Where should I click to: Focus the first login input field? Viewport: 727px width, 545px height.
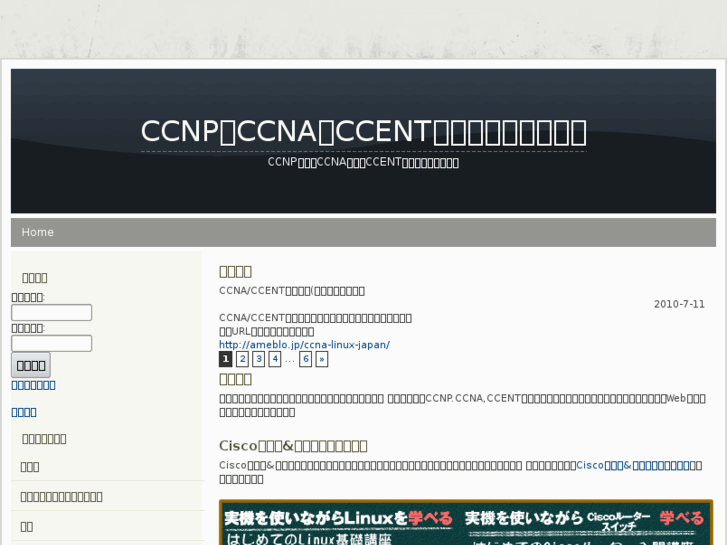(51, 312)
